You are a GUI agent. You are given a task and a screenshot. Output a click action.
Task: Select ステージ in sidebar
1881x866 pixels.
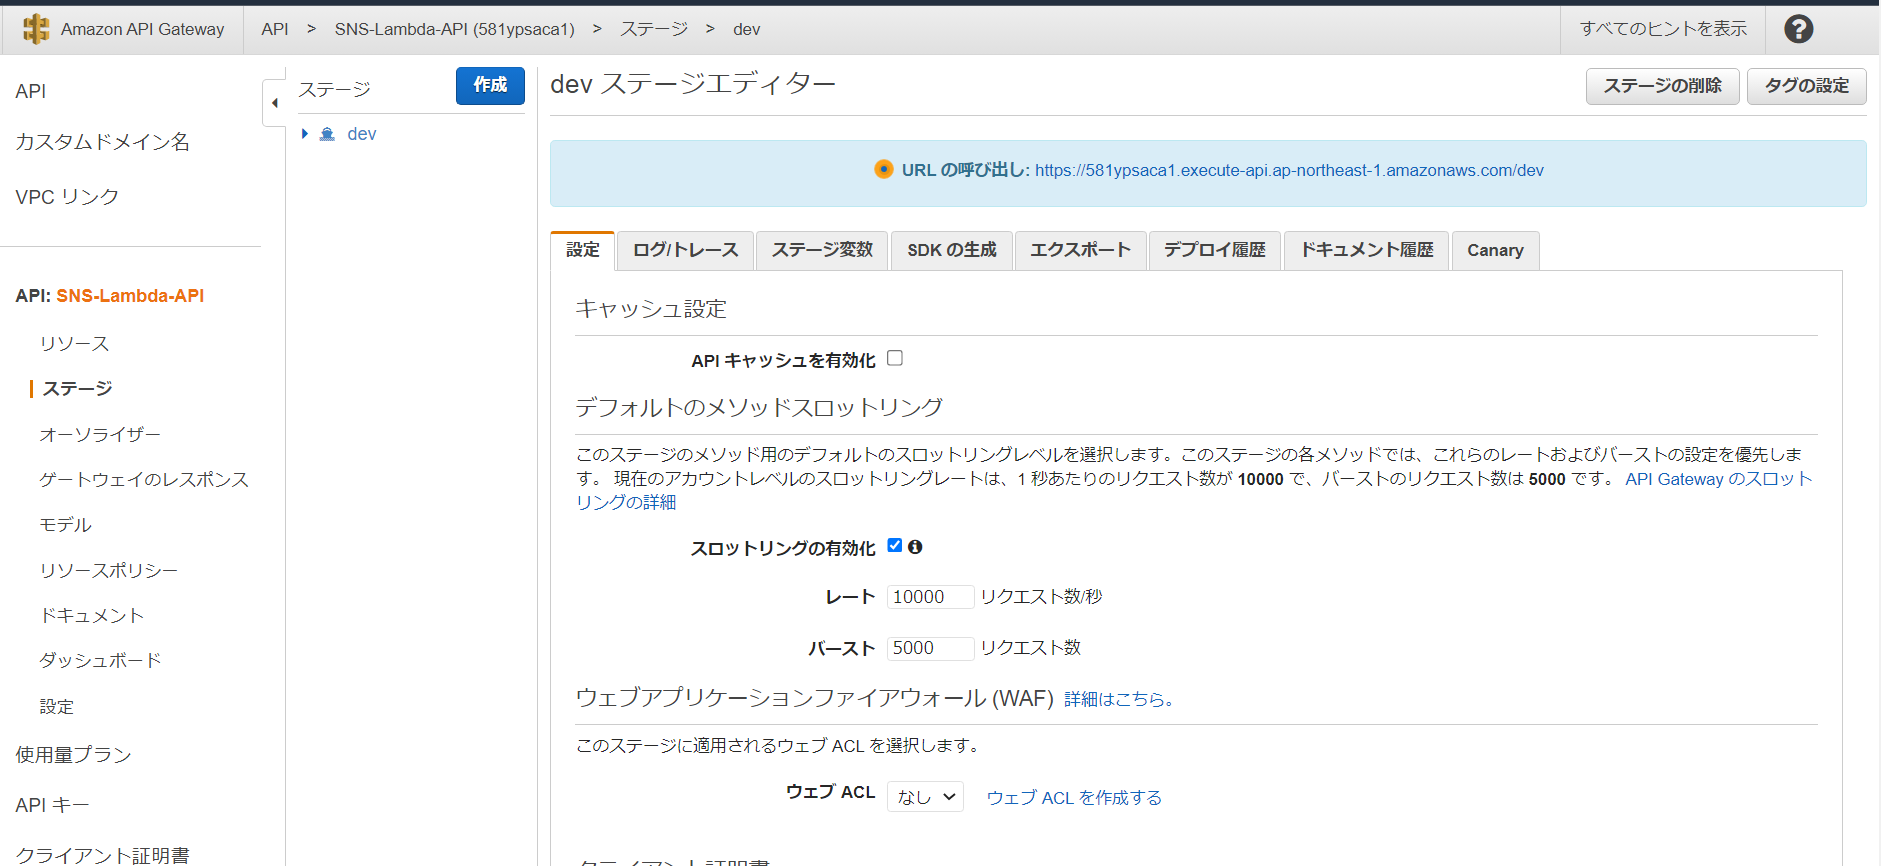click(x=77, y=388)
